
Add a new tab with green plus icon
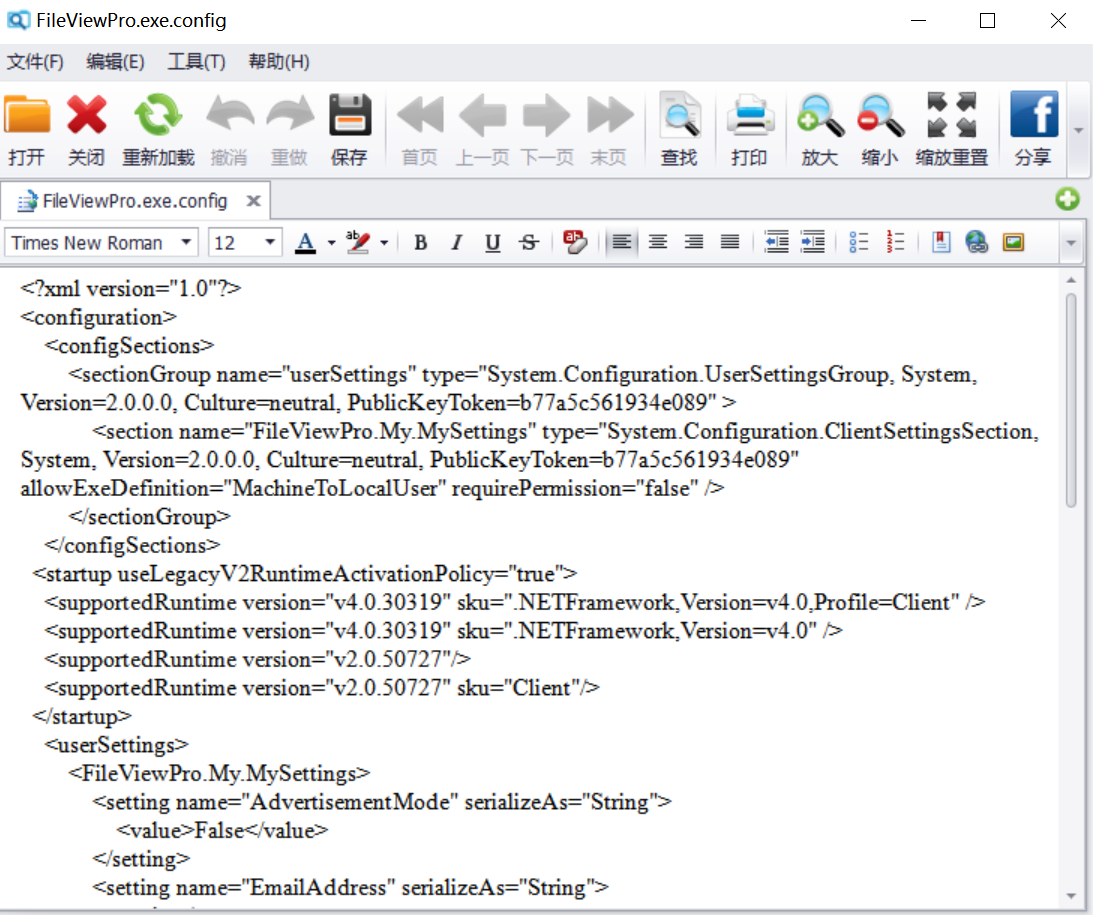1067,199
